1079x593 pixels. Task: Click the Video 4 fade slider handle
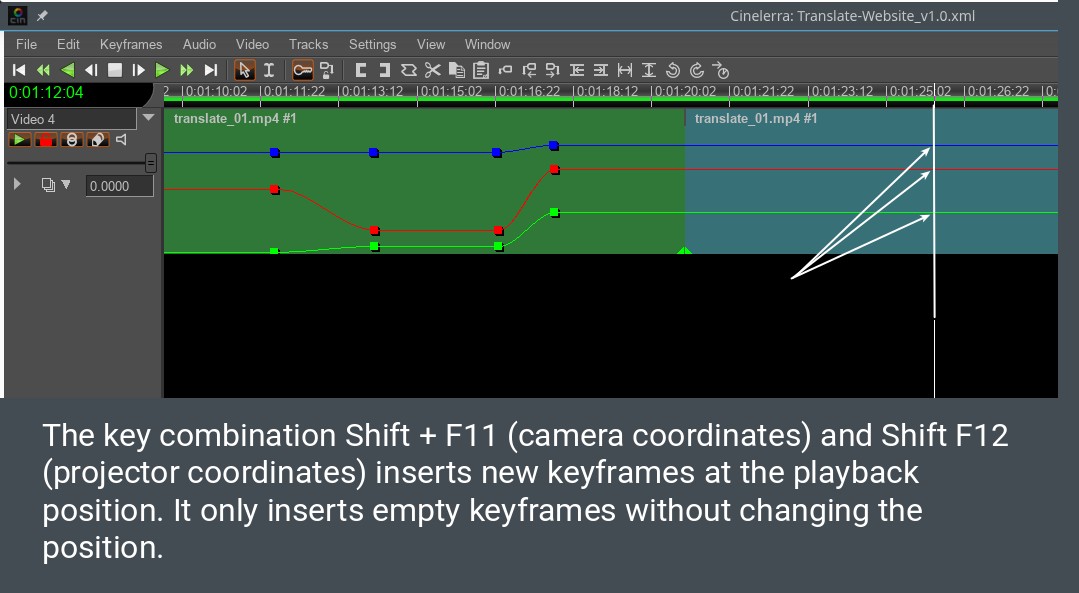(x=150, y=162)
